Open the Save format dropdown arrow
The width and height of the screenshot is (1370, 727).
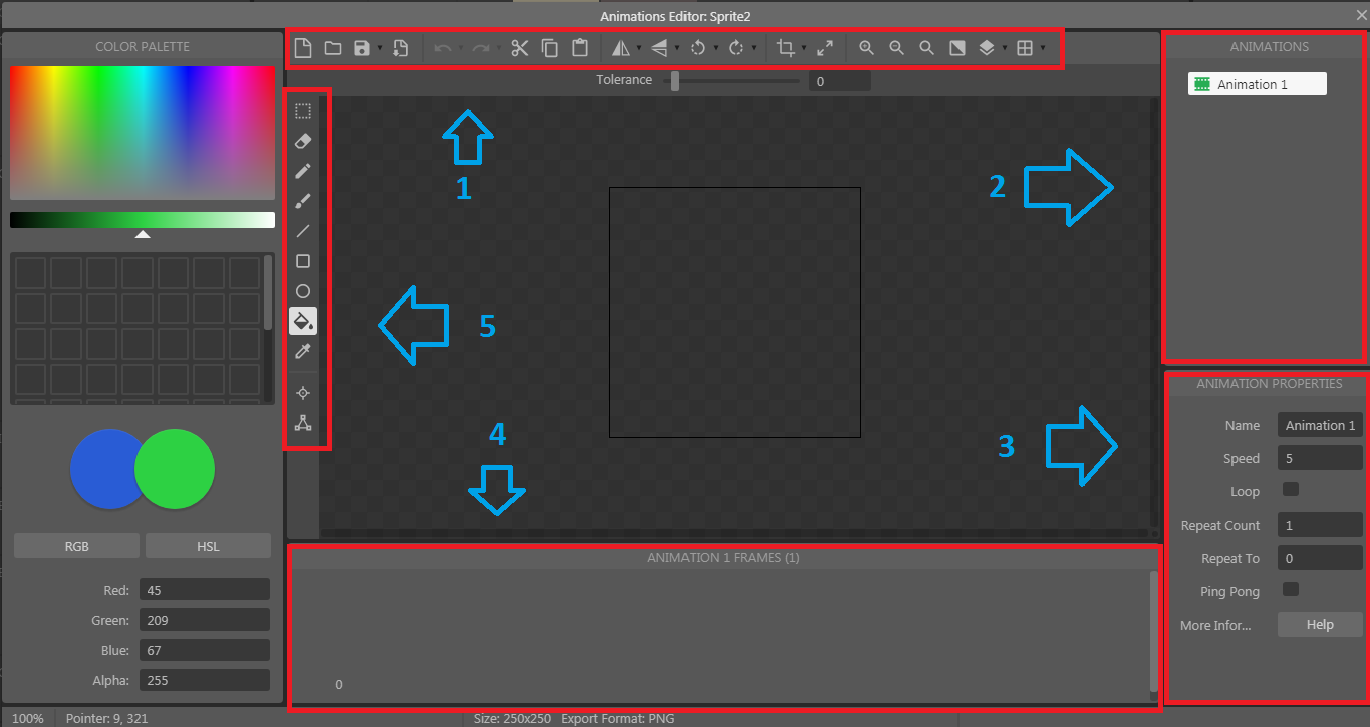point(378,47)
